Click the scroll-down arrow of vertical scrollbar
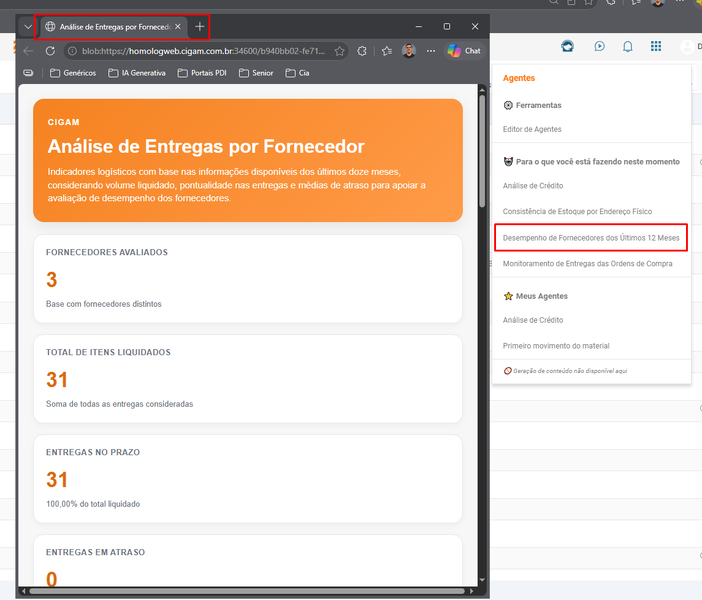 (482, 580)
